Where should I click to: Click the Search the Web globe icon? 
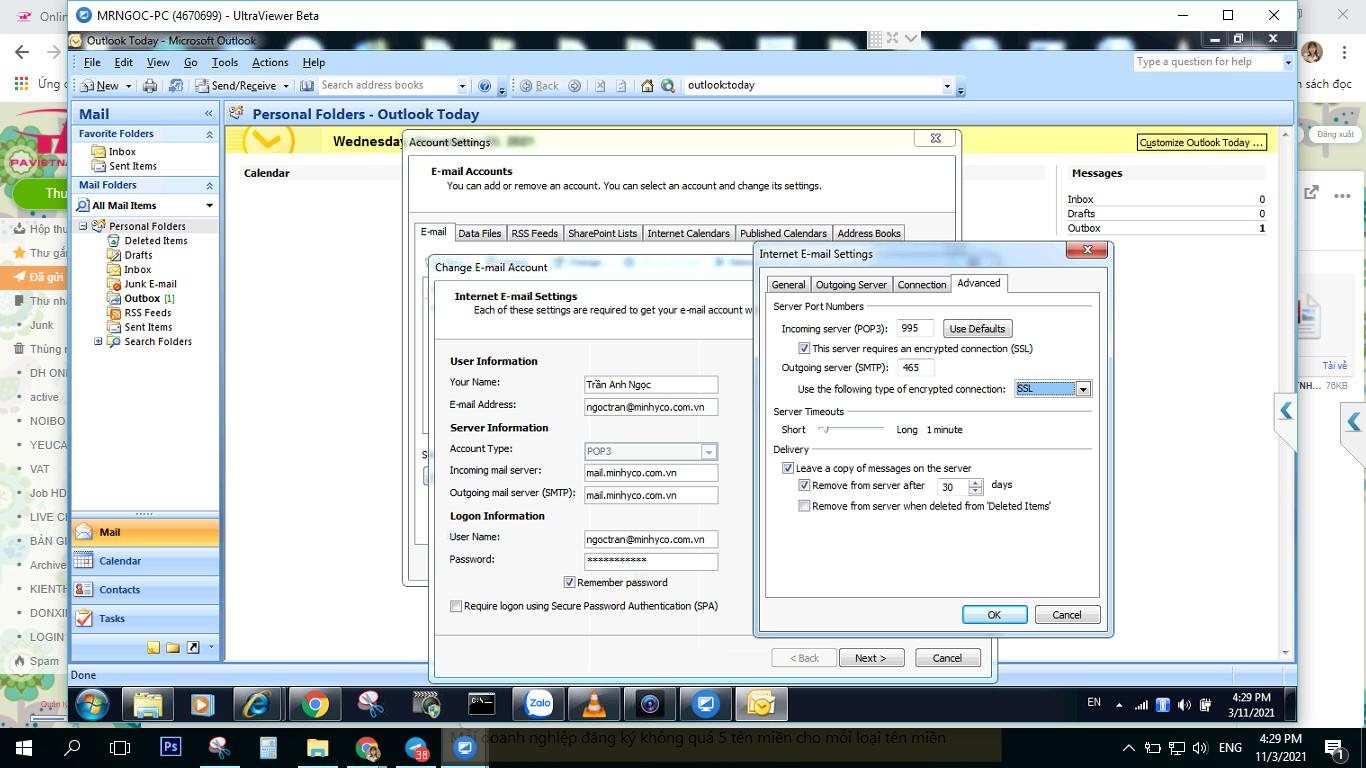click(668, 86)
